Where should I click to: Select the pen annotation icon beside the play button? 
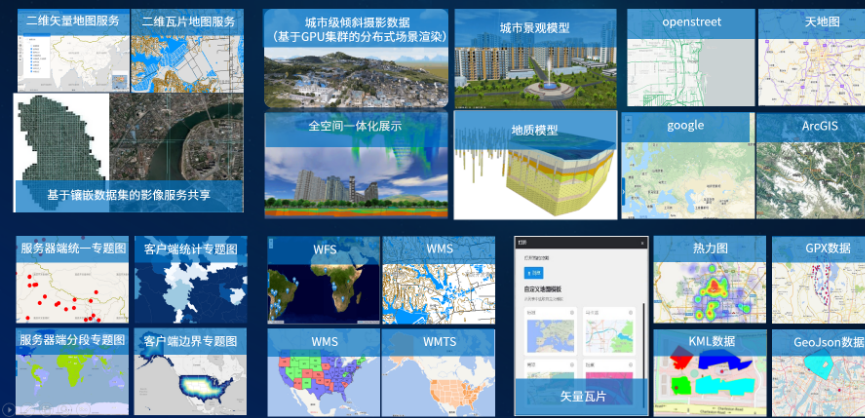(x=28, y=410)
